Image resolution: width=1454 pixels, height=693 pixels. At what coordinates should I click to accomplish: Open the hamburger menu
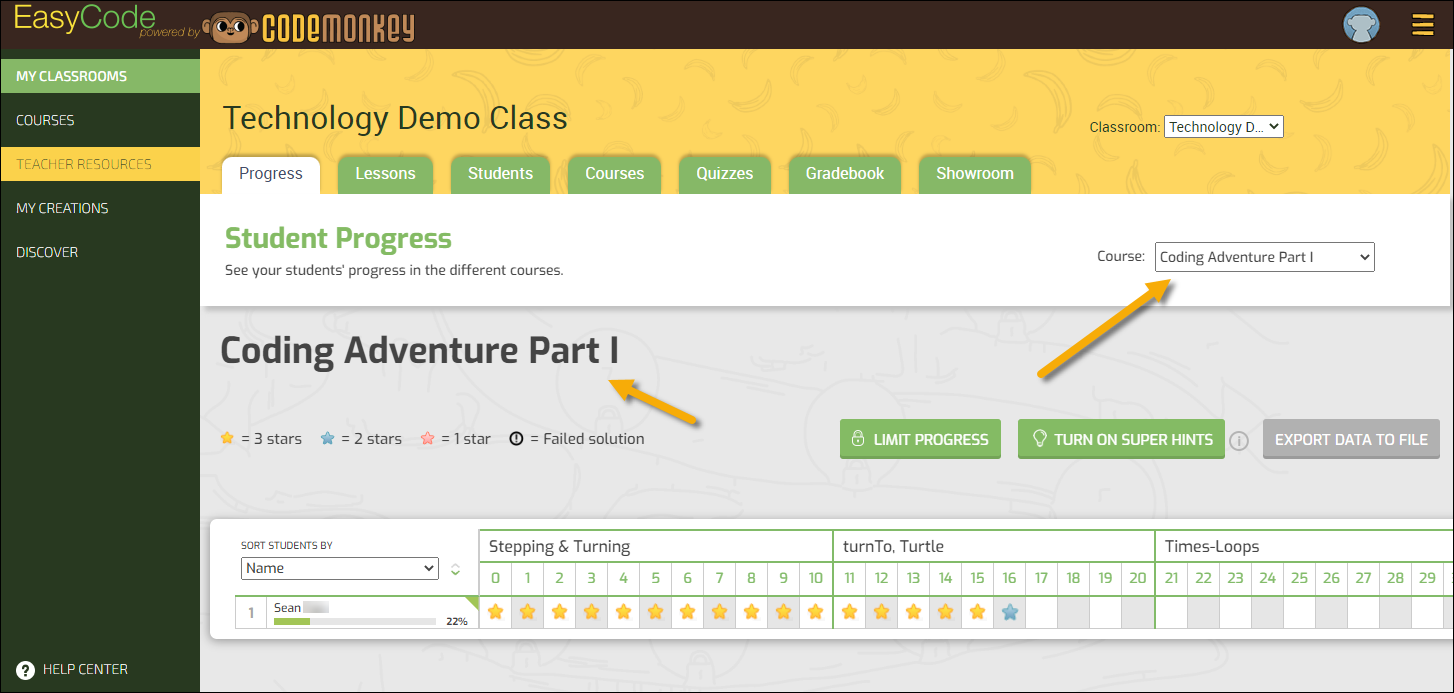[1422, 25]
